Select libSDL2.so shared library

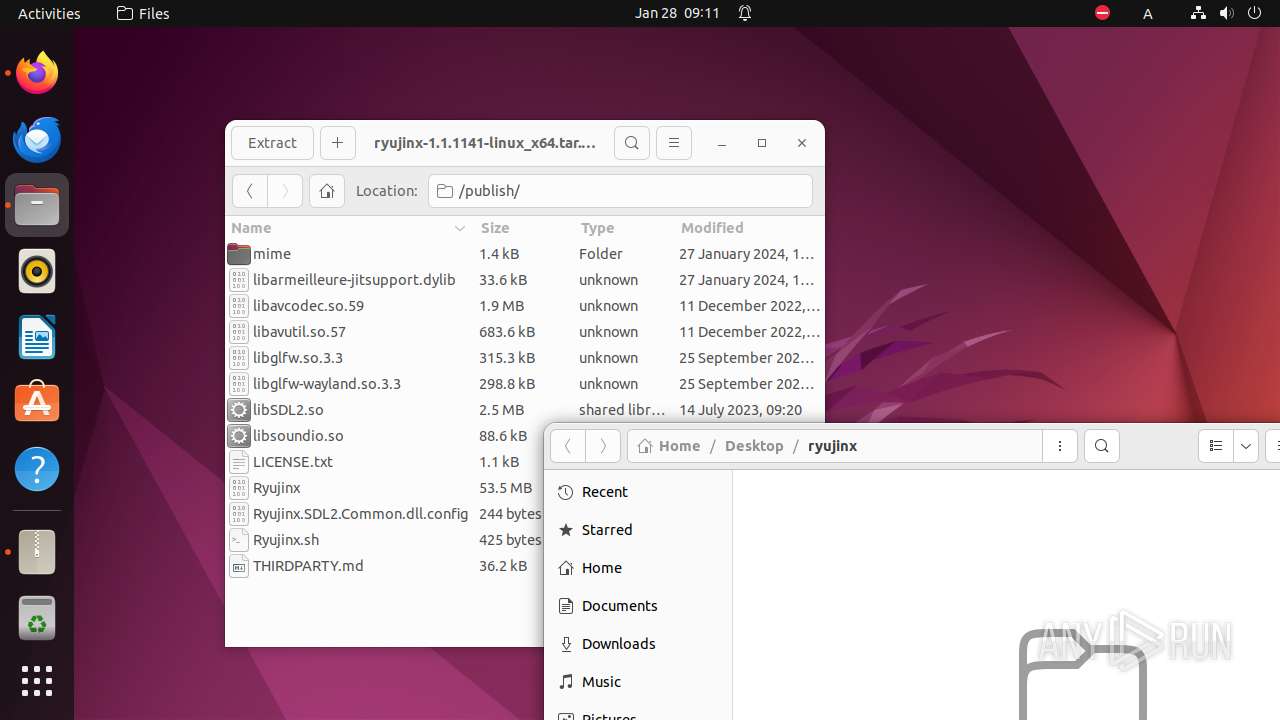pos(524,410)
